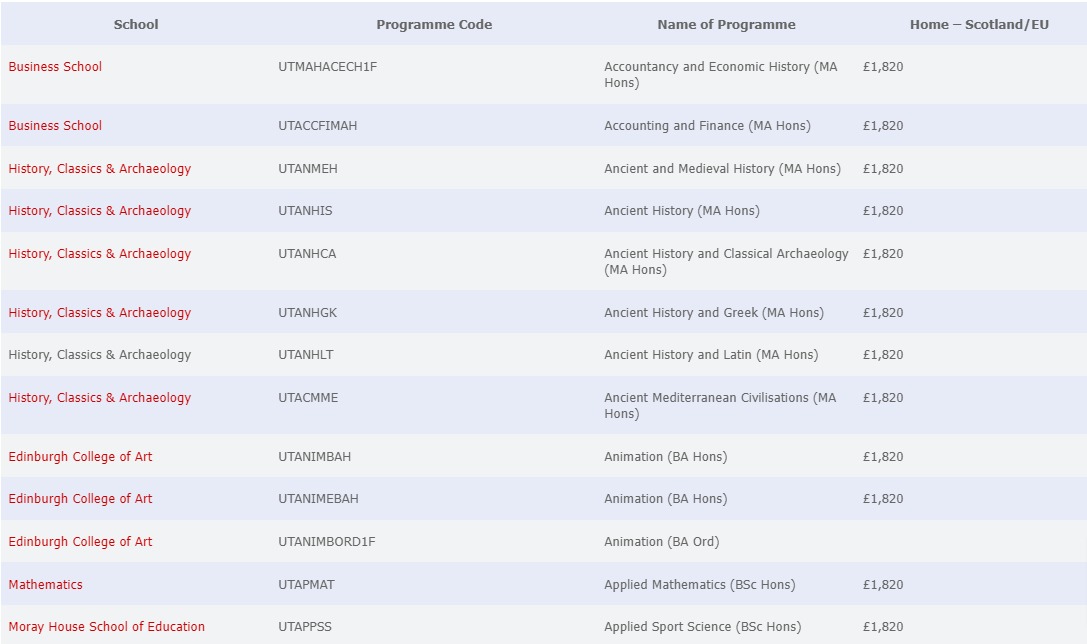This screenshot has width=1087, height=644.
Task: Open the Mathematics school link
Action: pyautogui.click(x=45, y=585)
